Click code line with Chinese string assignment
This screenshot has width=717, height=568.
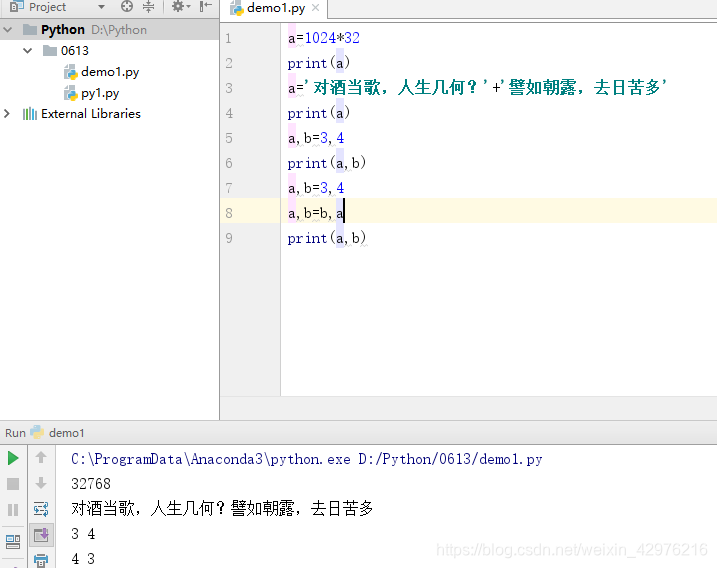coord(477,87)
